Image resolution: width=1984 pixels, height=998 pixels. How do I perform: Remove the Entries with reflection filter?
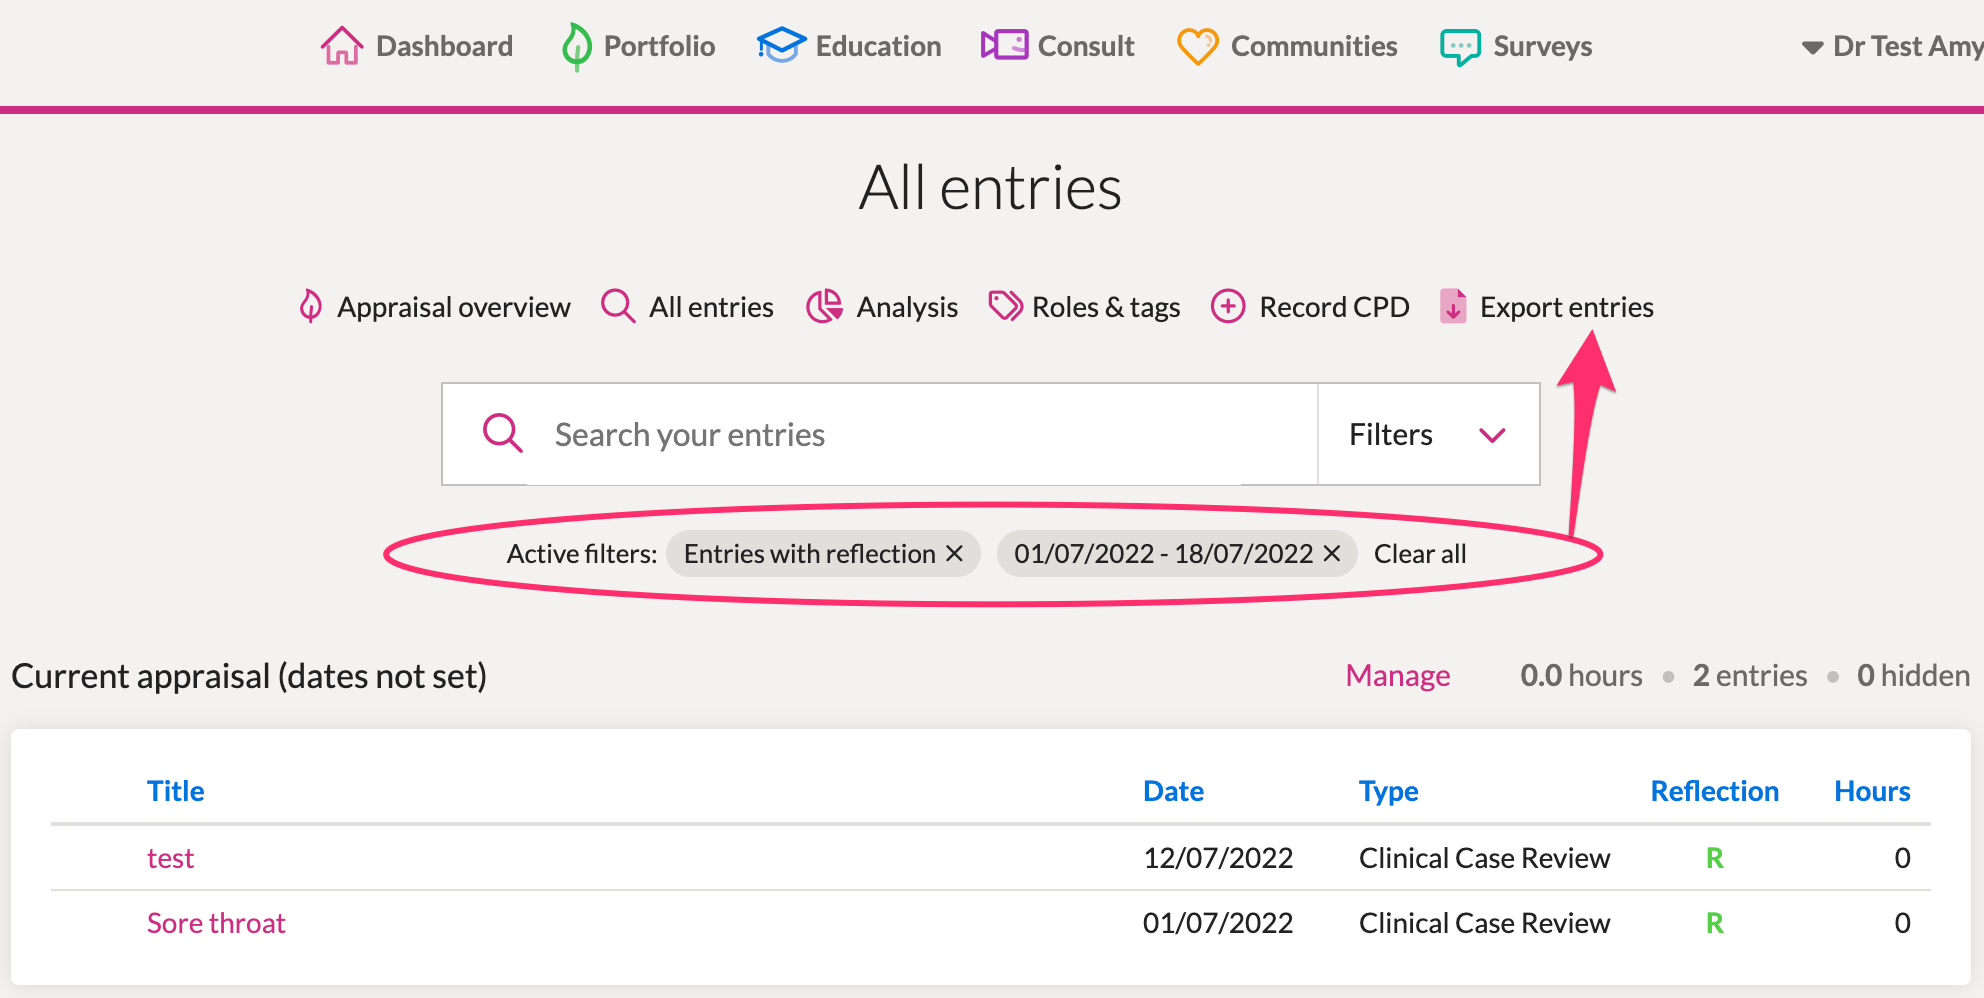tap(955, 553)
